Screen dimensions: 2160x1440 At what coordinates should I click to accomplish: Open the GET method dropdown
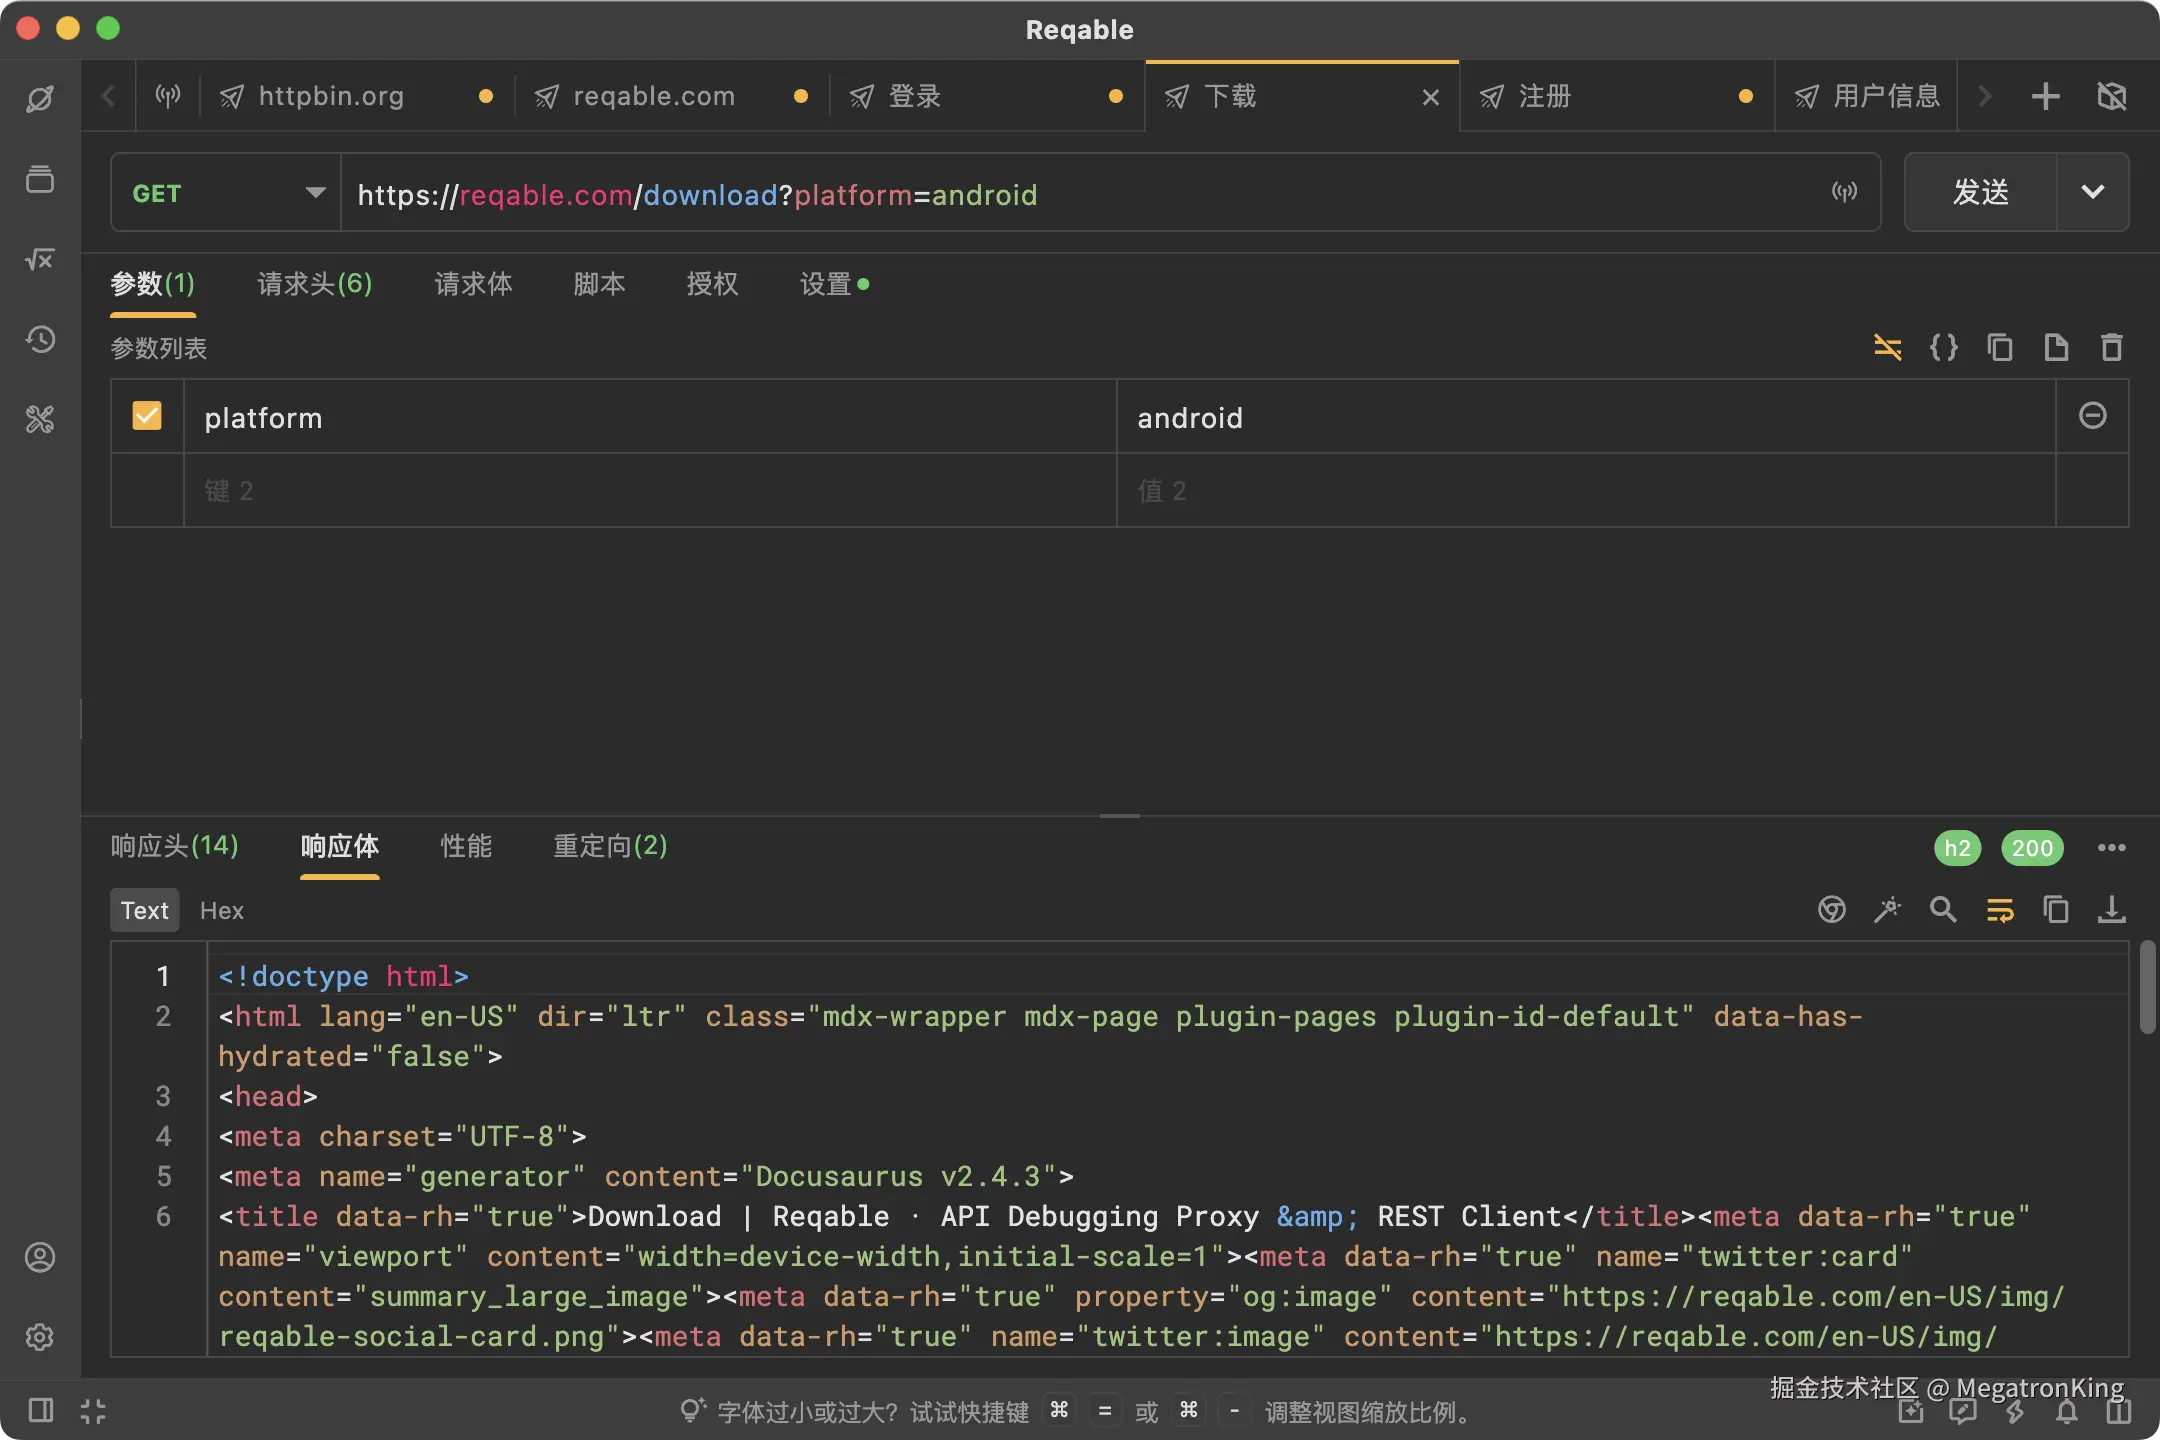coord(226,193)
